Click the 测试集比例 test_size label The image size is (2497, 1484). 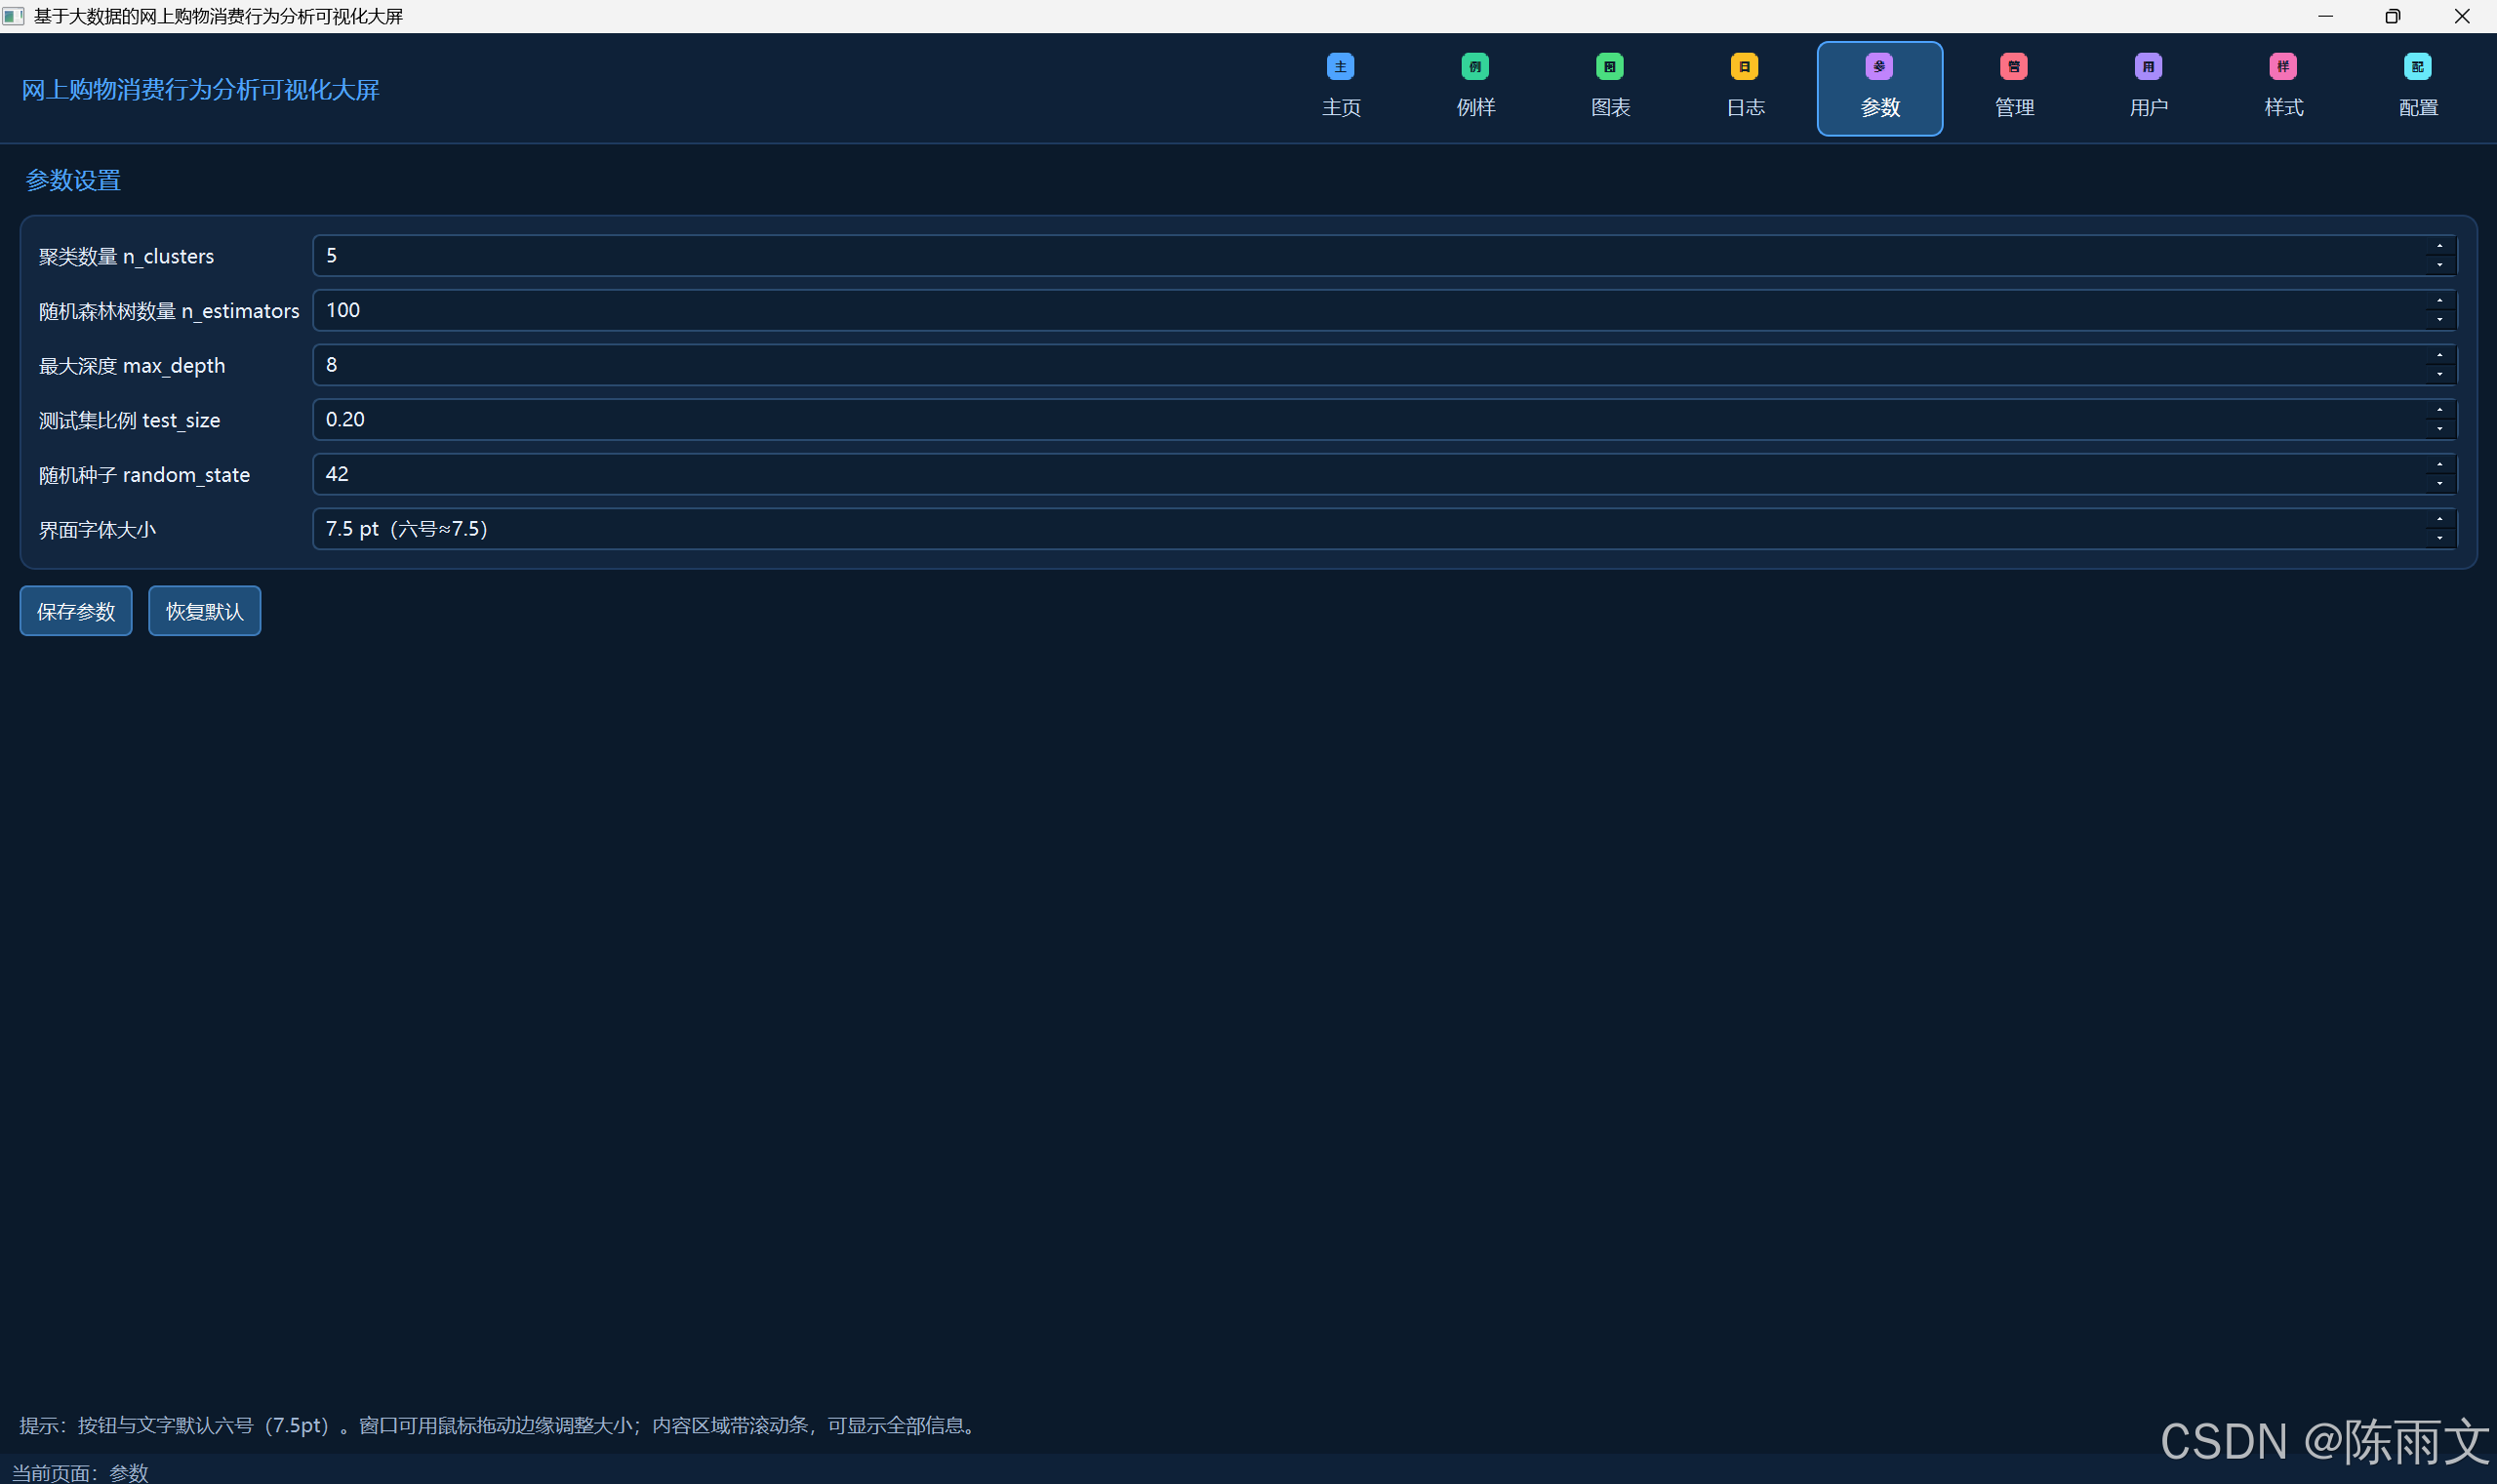pyautogui.click(x=129, y=421)
